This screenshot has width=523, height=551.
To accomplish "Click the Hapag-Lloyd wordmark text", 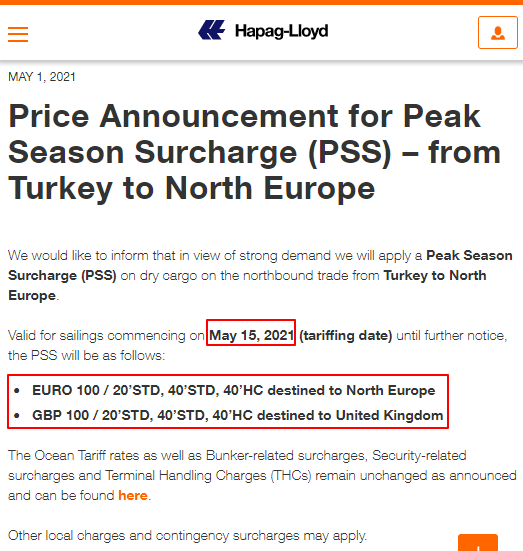I will point(282,31).
